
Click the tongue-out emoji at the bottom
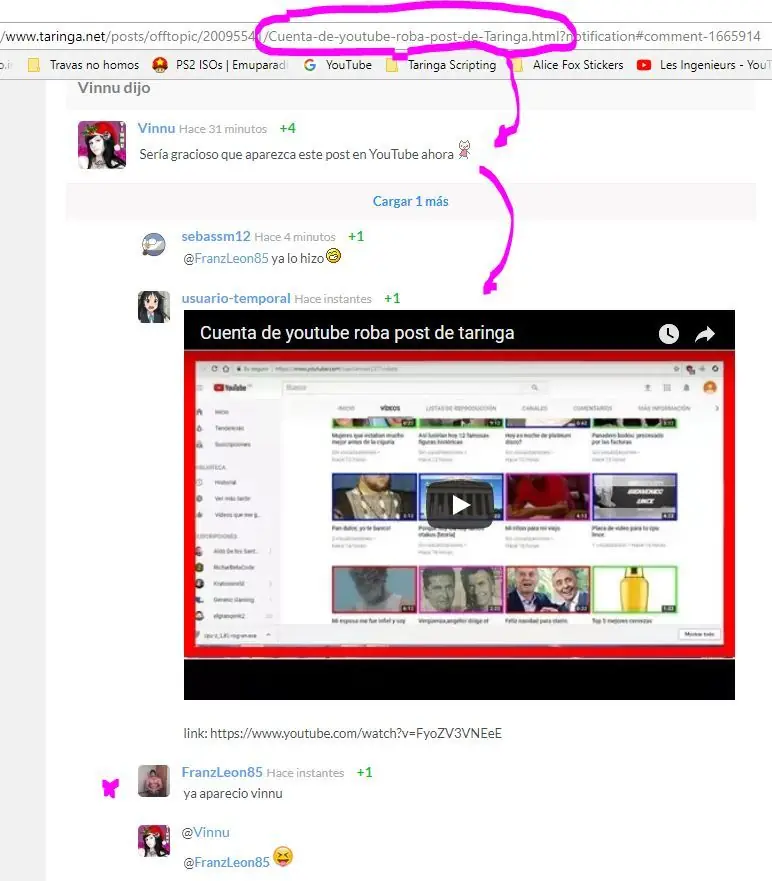tap(283, 857)
